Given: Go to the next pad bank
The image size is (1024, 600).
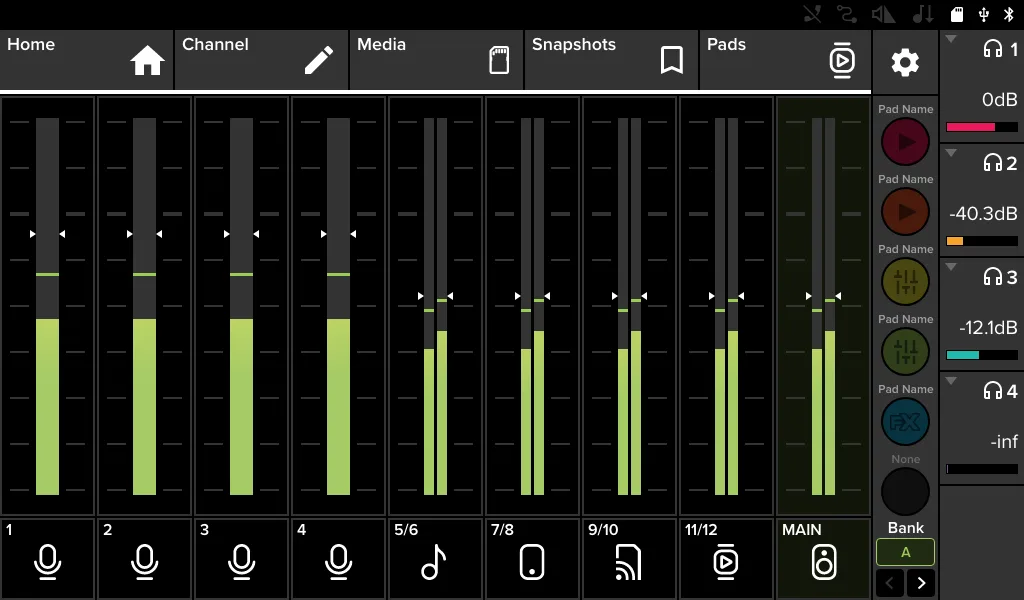Looking at the screenshot, I should [921, 582].
